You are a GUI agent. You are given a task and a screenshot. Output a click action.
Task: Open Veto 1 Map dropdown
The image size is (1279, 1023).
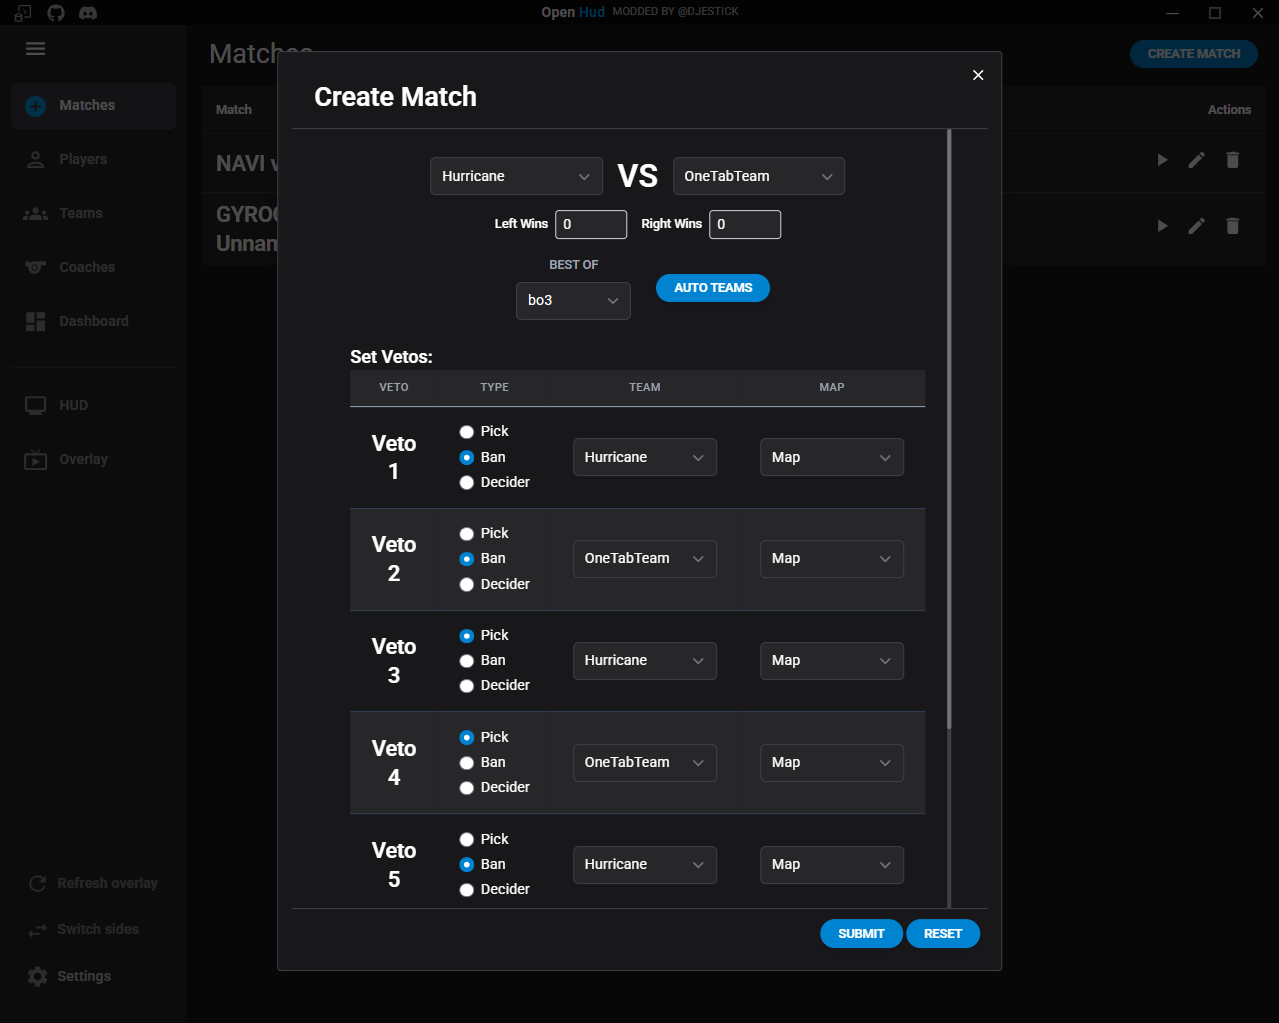(832, 458)
